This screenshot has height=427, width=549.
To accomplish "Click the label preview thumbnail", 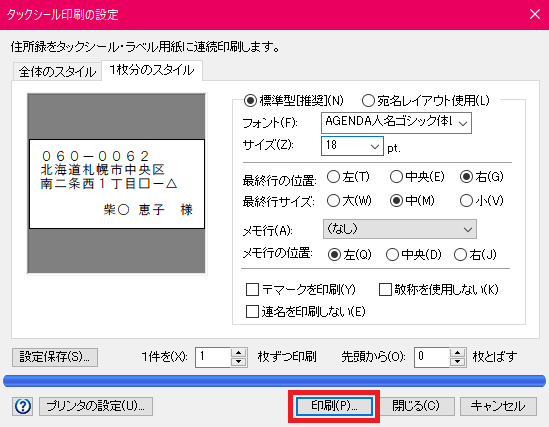I will tap(117, 184).
